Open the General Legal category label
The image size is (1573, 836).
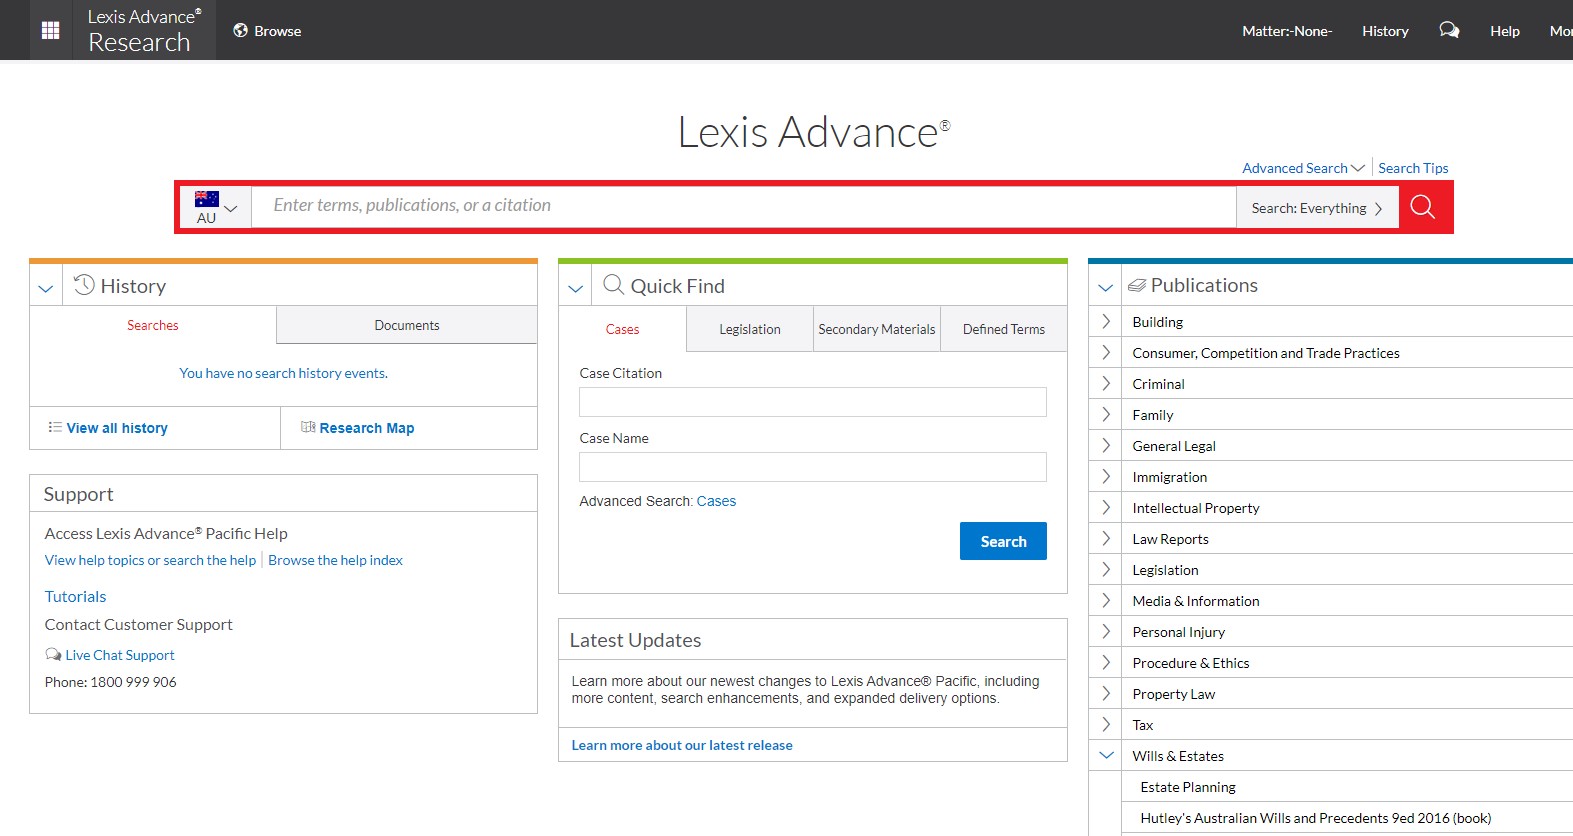(1174, 446)
